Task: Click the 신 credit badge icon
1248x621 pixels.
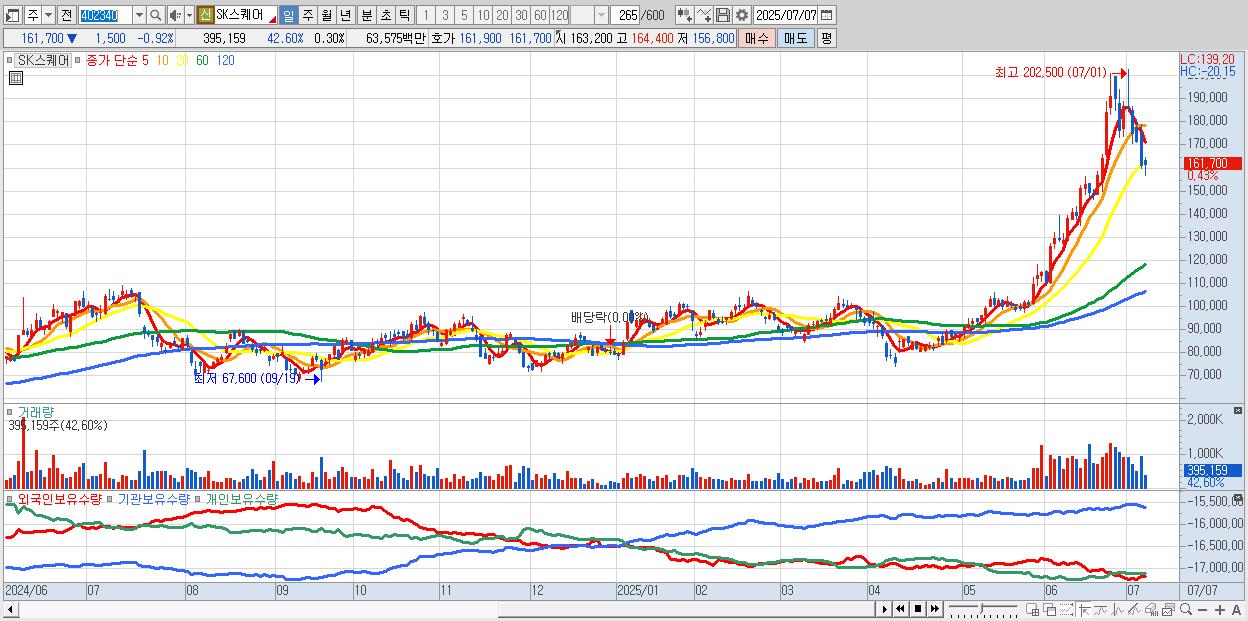Action: (x=205, y=15)
